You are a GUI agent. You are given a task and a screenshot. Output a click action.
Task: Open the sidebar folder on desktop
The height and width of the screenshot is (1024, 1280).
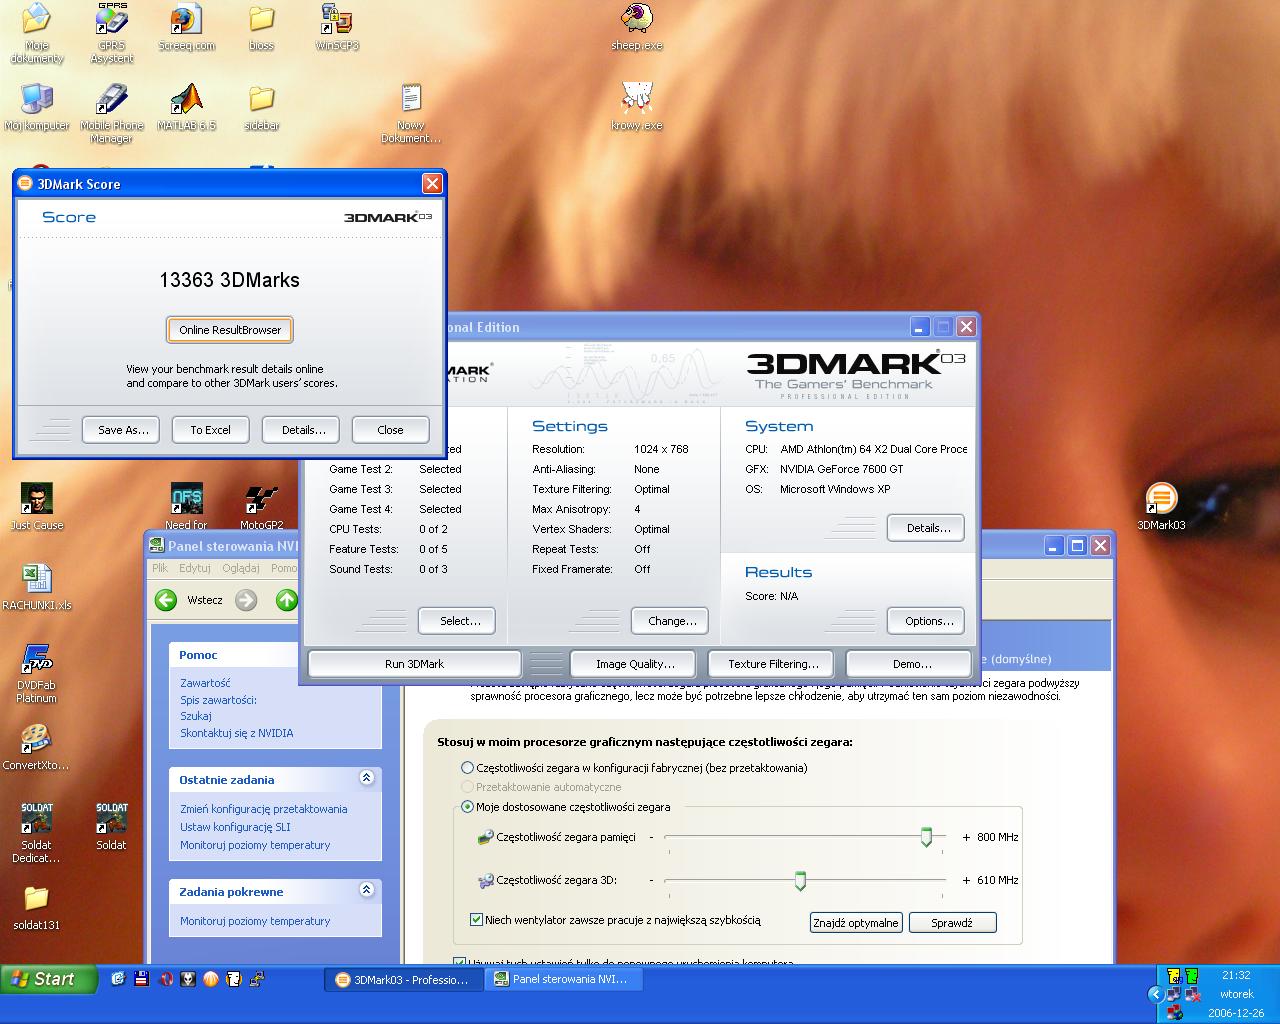pyautogui.click(x=261, y=107)
